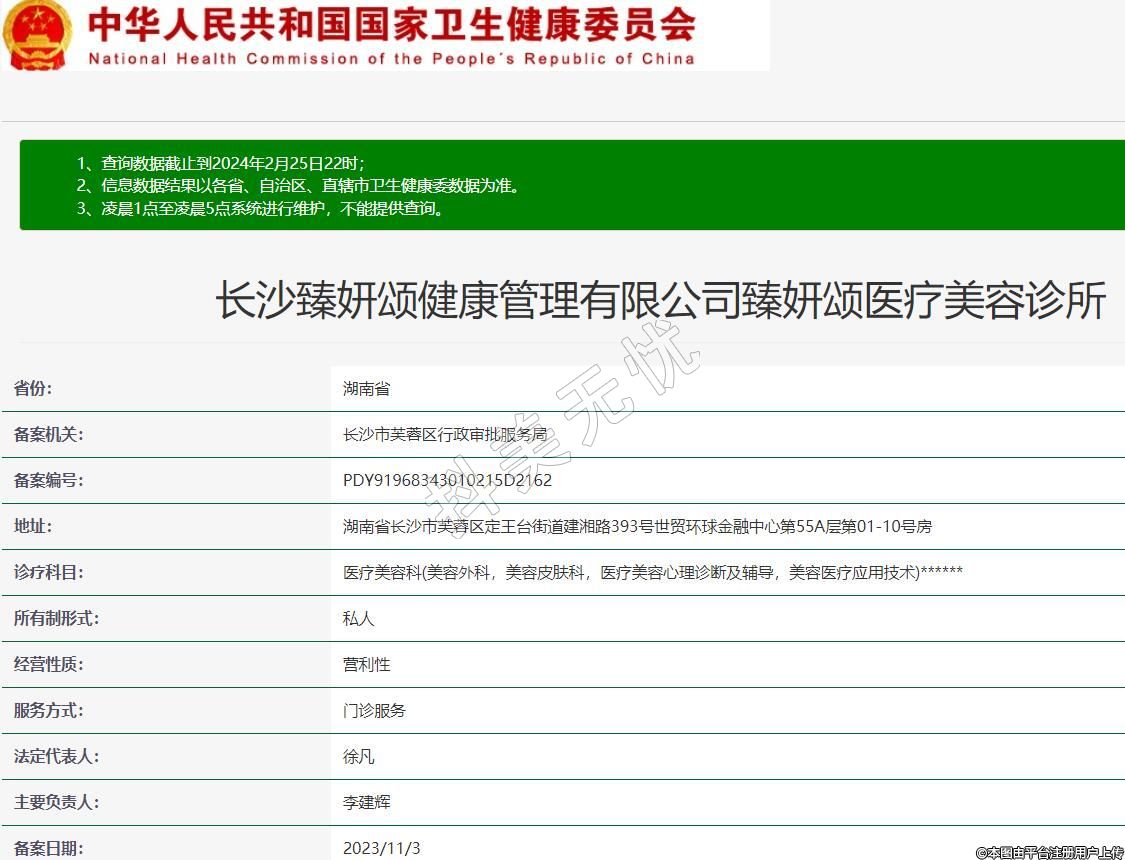Click the ownership value 私人
The image size is (1125, 860).
coord(358,619)
